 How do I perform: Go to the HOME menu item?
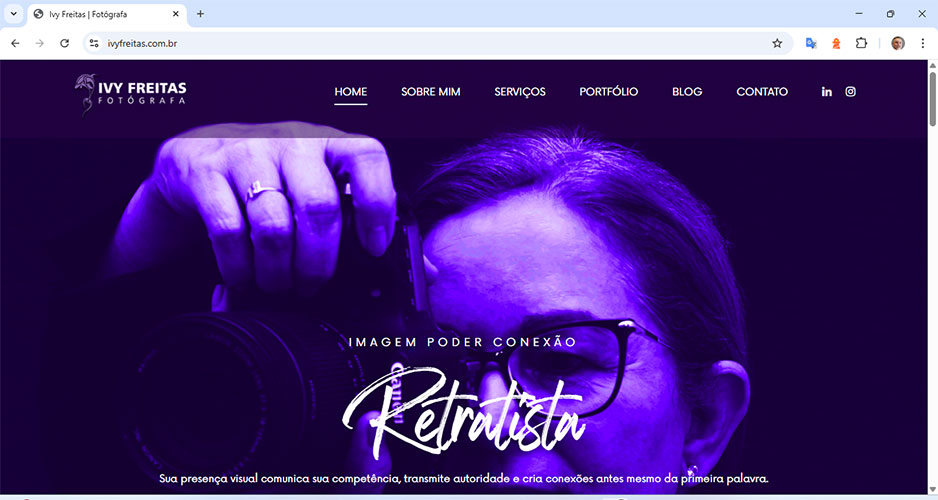(x=351, y=92)
